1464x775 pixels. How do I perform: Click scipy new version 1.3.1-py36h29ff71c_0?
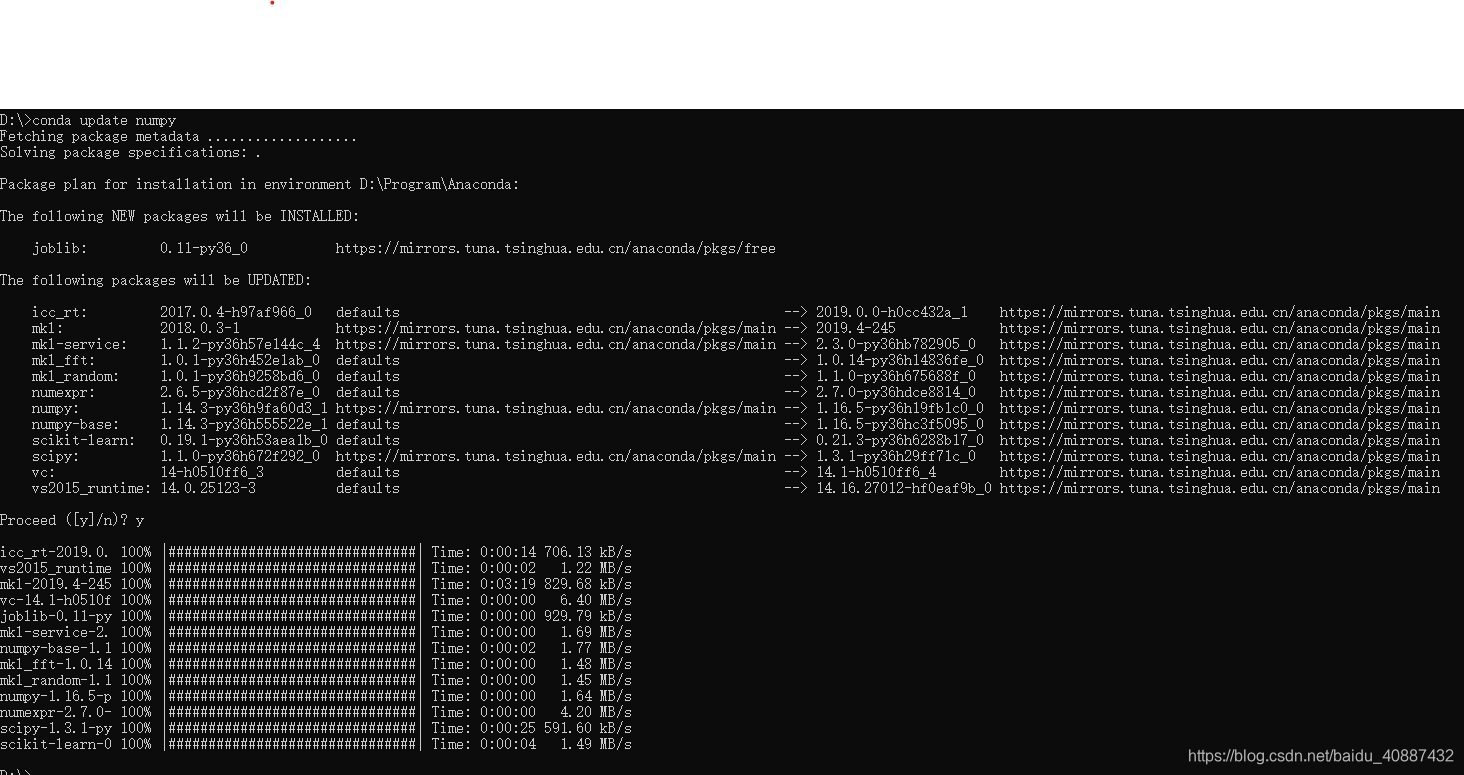[896, 456]
